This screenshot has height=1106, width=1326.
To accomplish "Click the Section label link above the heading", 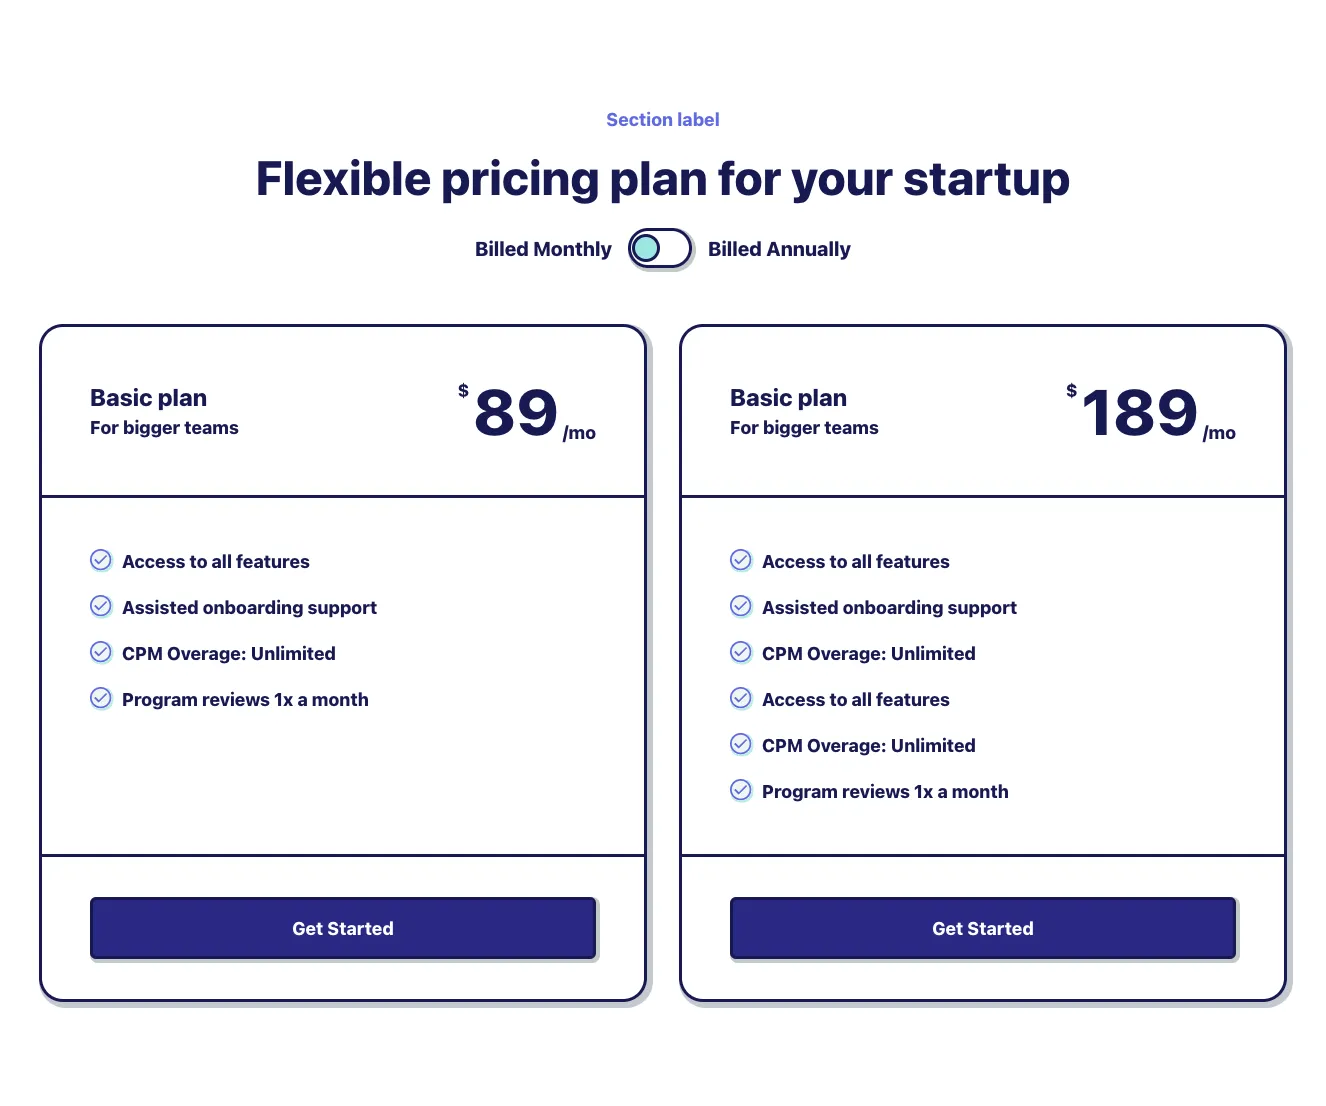I will tap(663, 120).
